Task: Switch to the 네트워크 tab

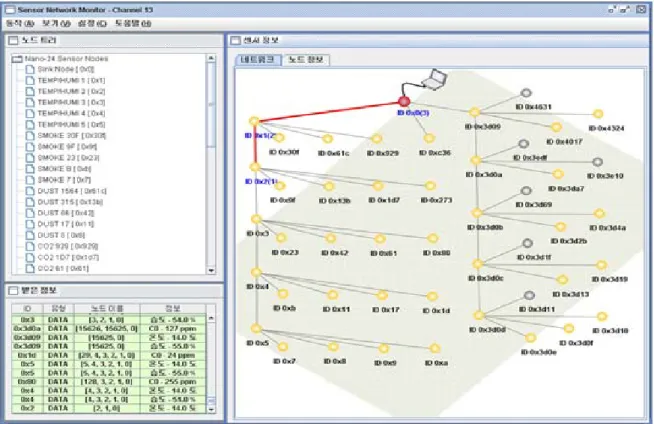Action: pyautogui.click(x=258, y=60)
